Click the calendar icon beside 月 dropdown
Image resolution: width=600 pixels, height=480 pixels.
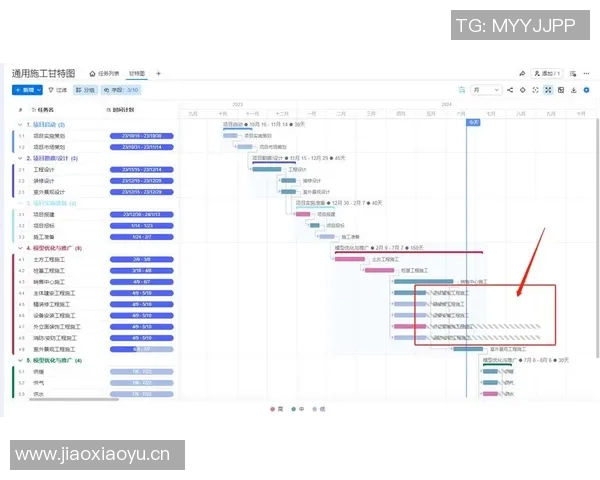pyautogui.click(x=462, y=90)
